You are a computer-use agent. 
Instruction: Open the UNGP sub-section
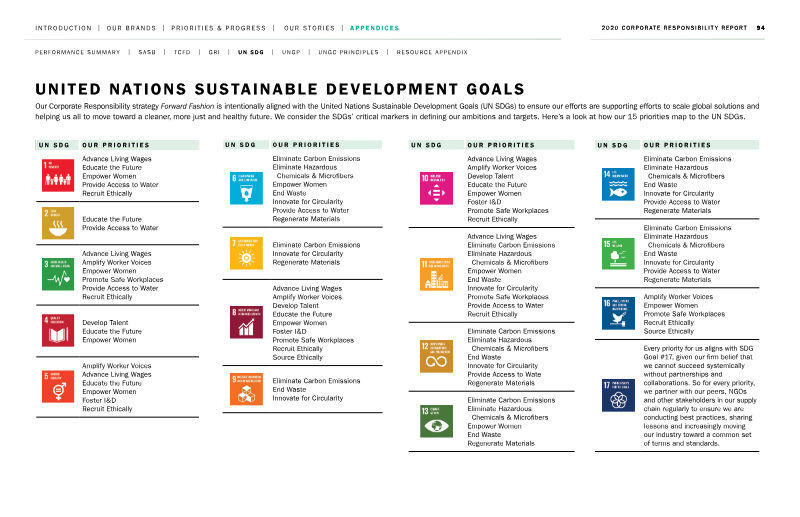291,52
